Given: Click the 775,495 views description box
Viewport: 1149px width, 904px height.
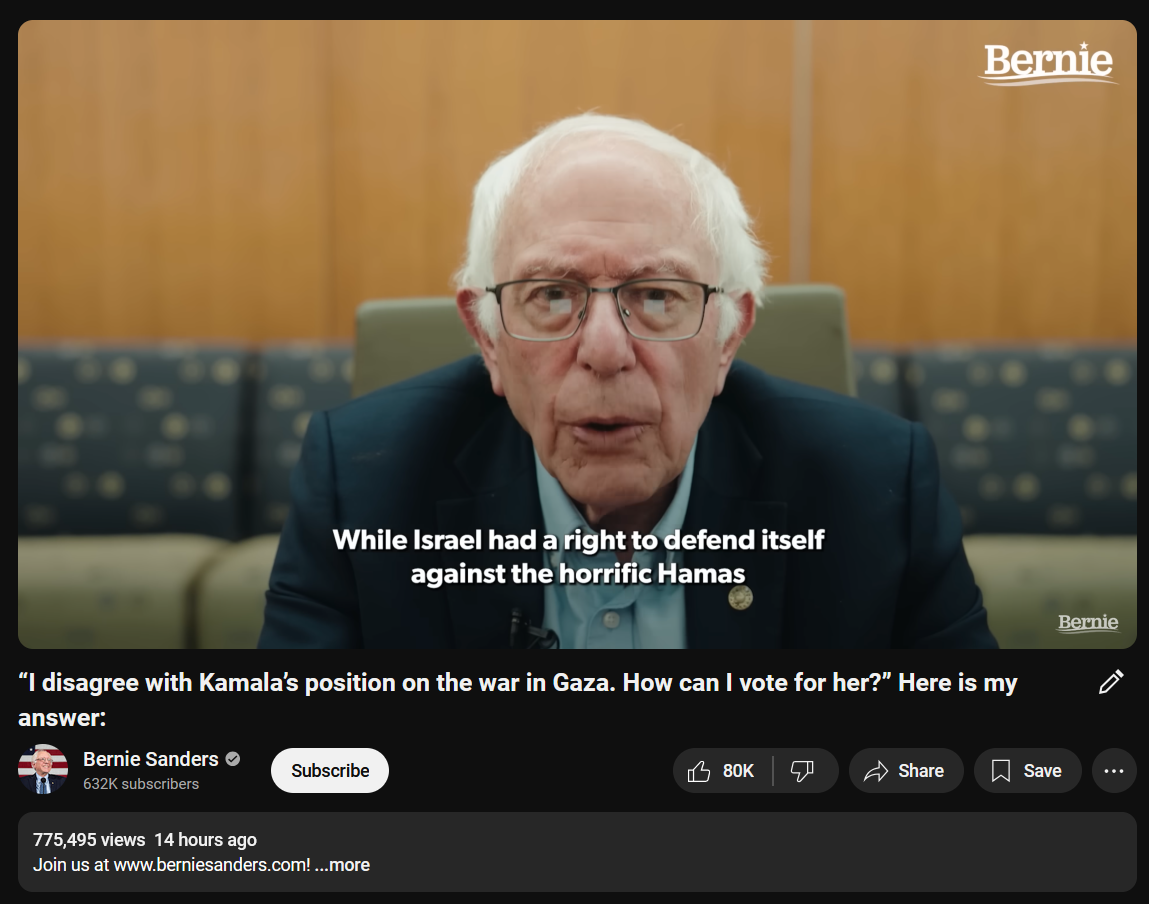Looking at the screenshot, I should 577,852.
